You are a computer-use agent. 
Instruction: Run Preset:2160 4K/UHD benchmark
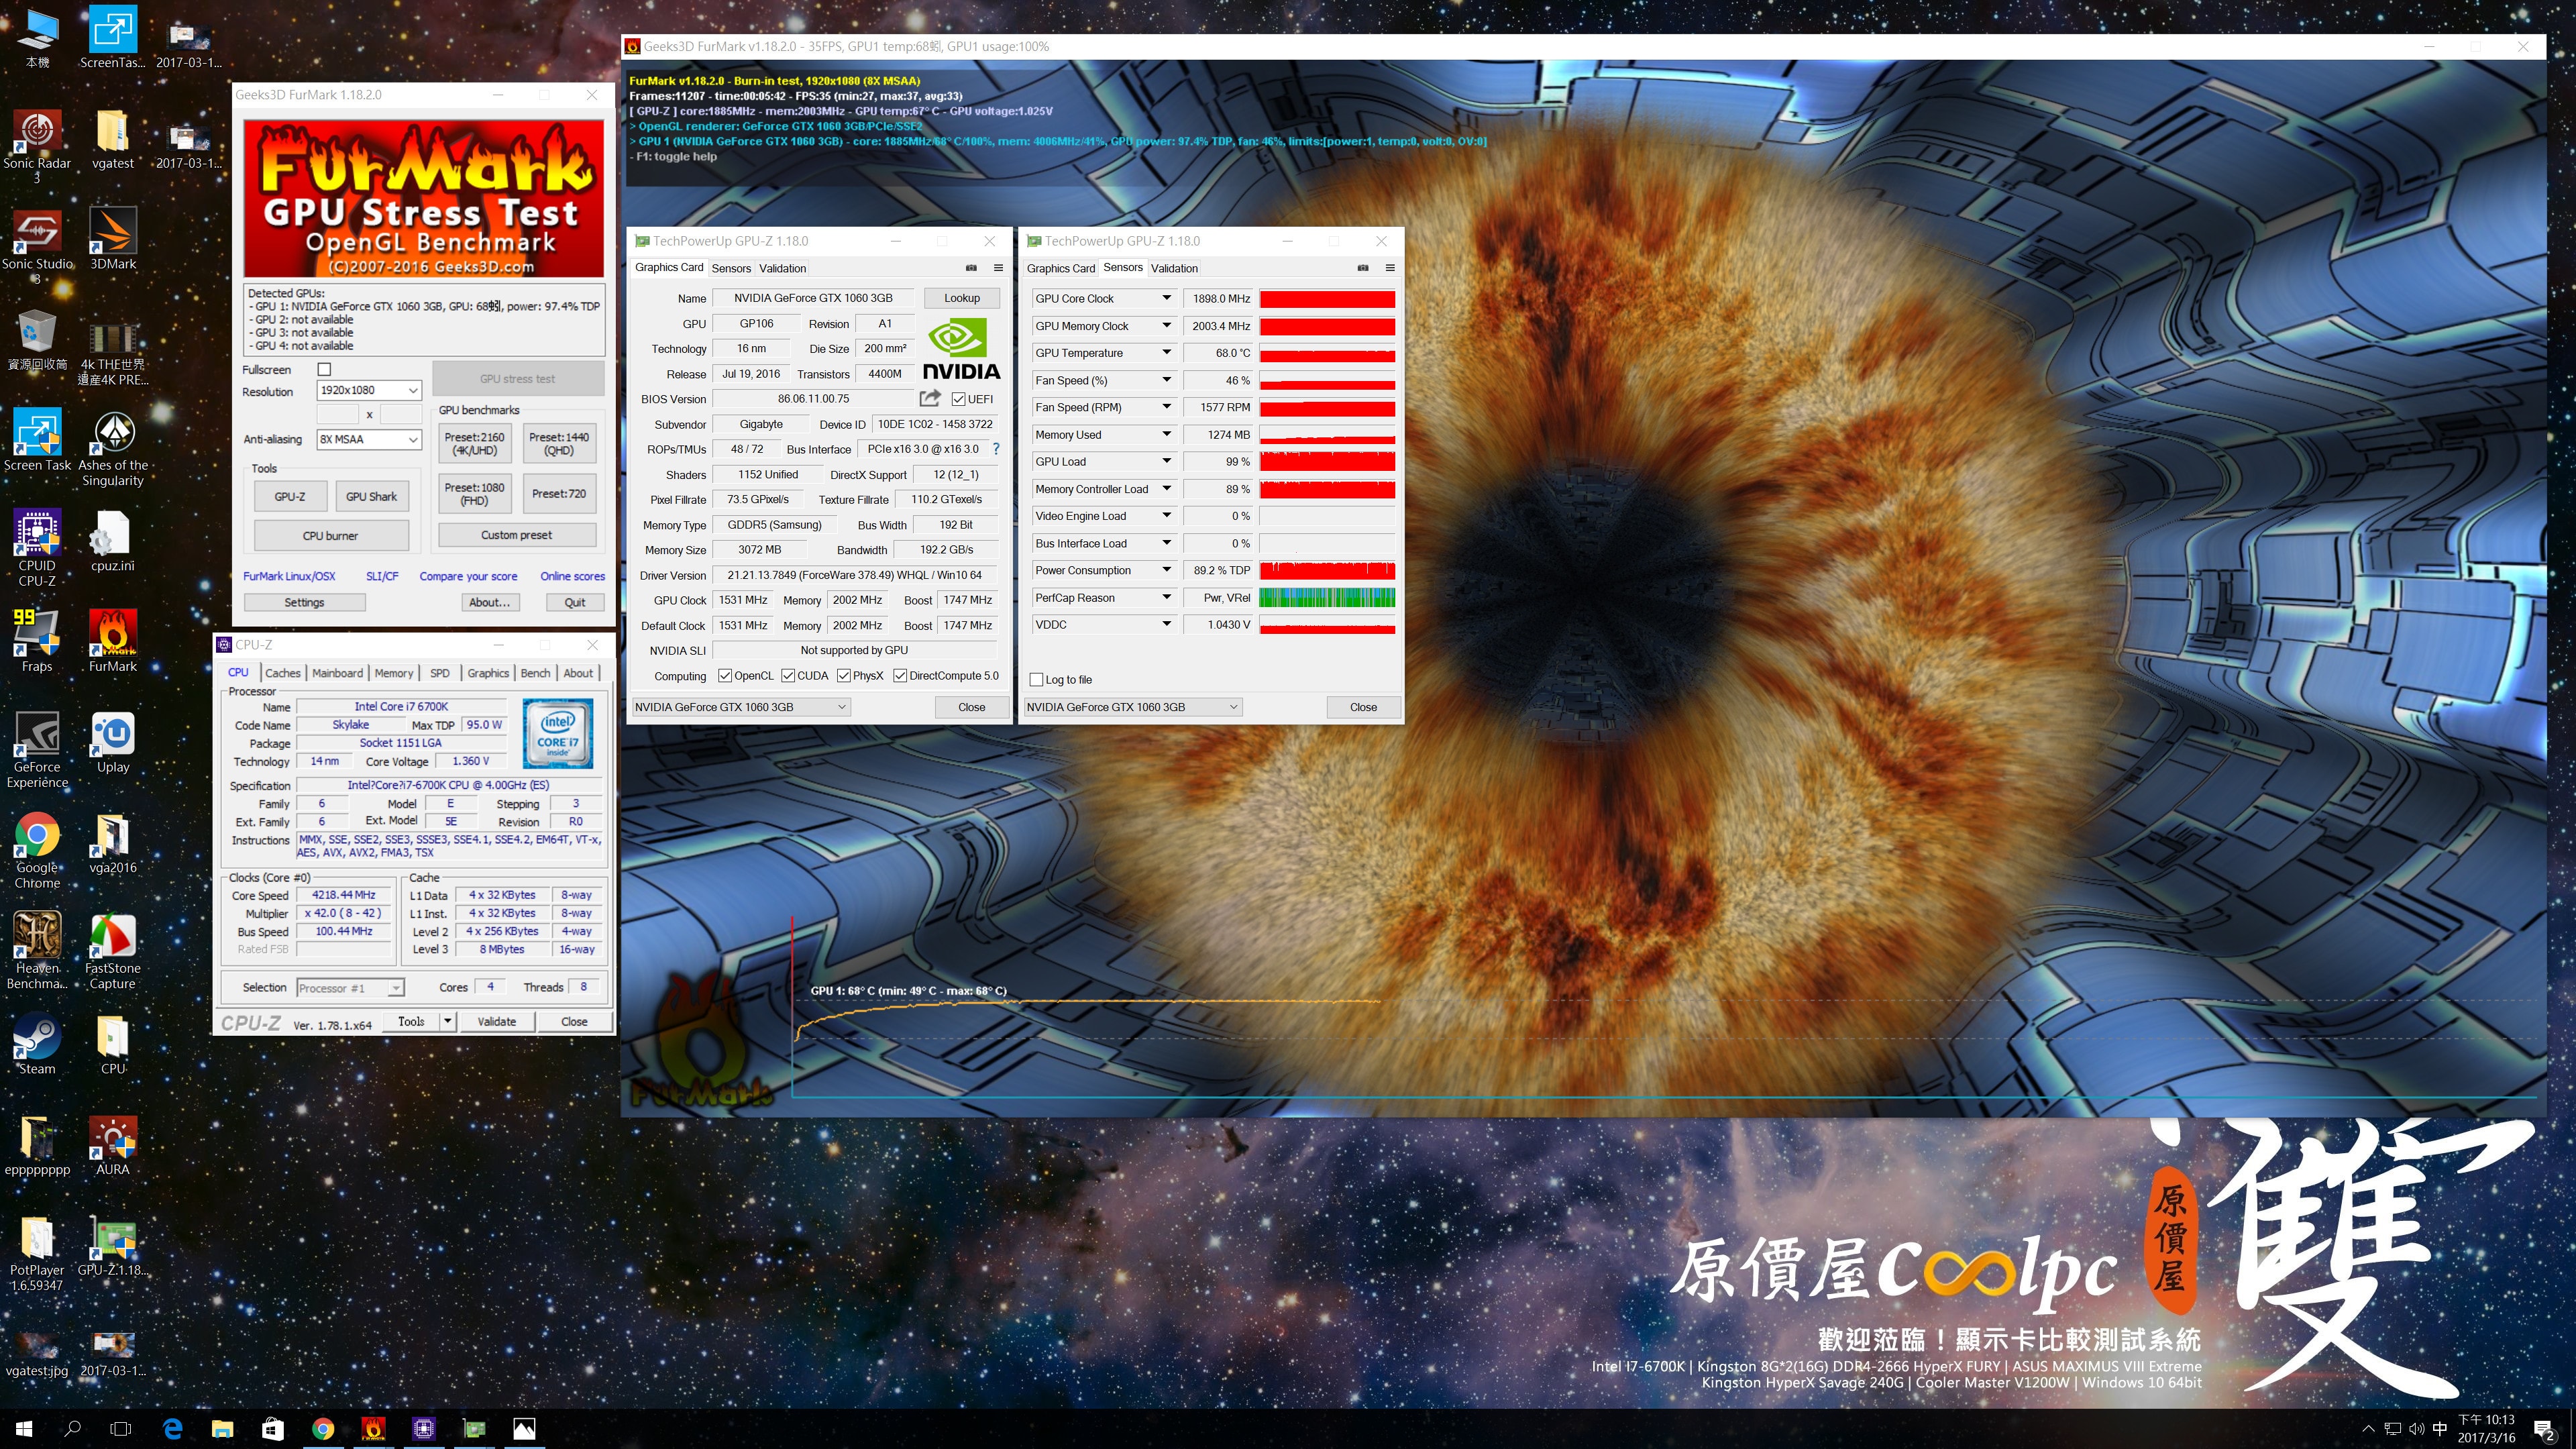pos(474,443)
